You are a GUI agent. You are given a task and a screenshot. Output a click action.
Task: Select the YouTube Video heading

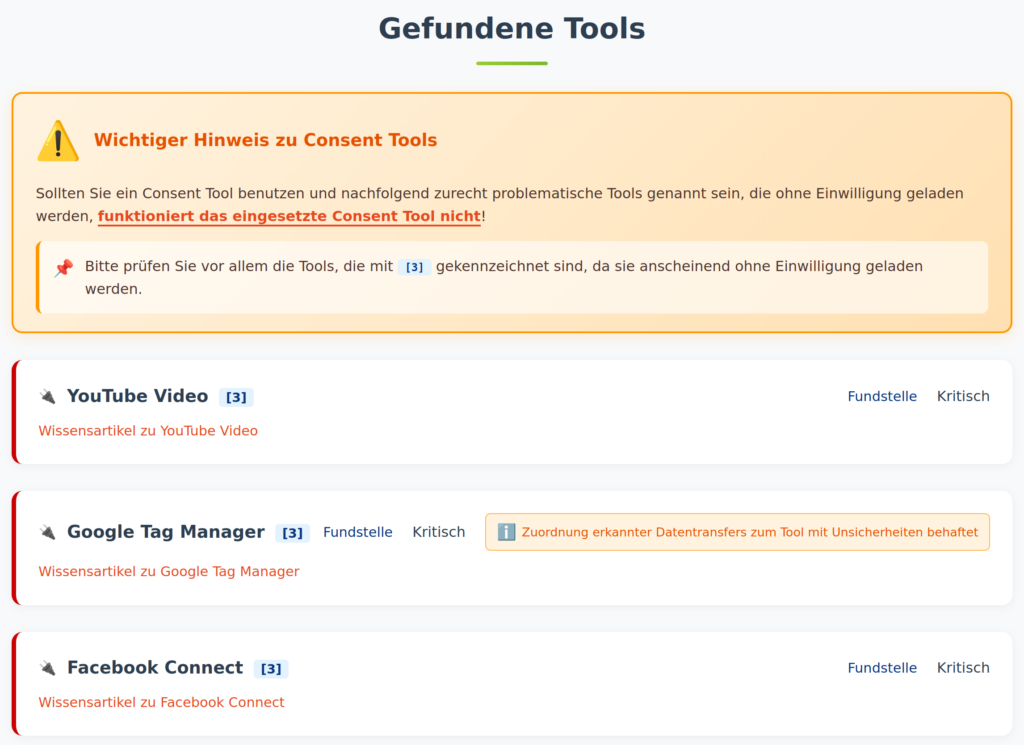(x=138, y=396)
